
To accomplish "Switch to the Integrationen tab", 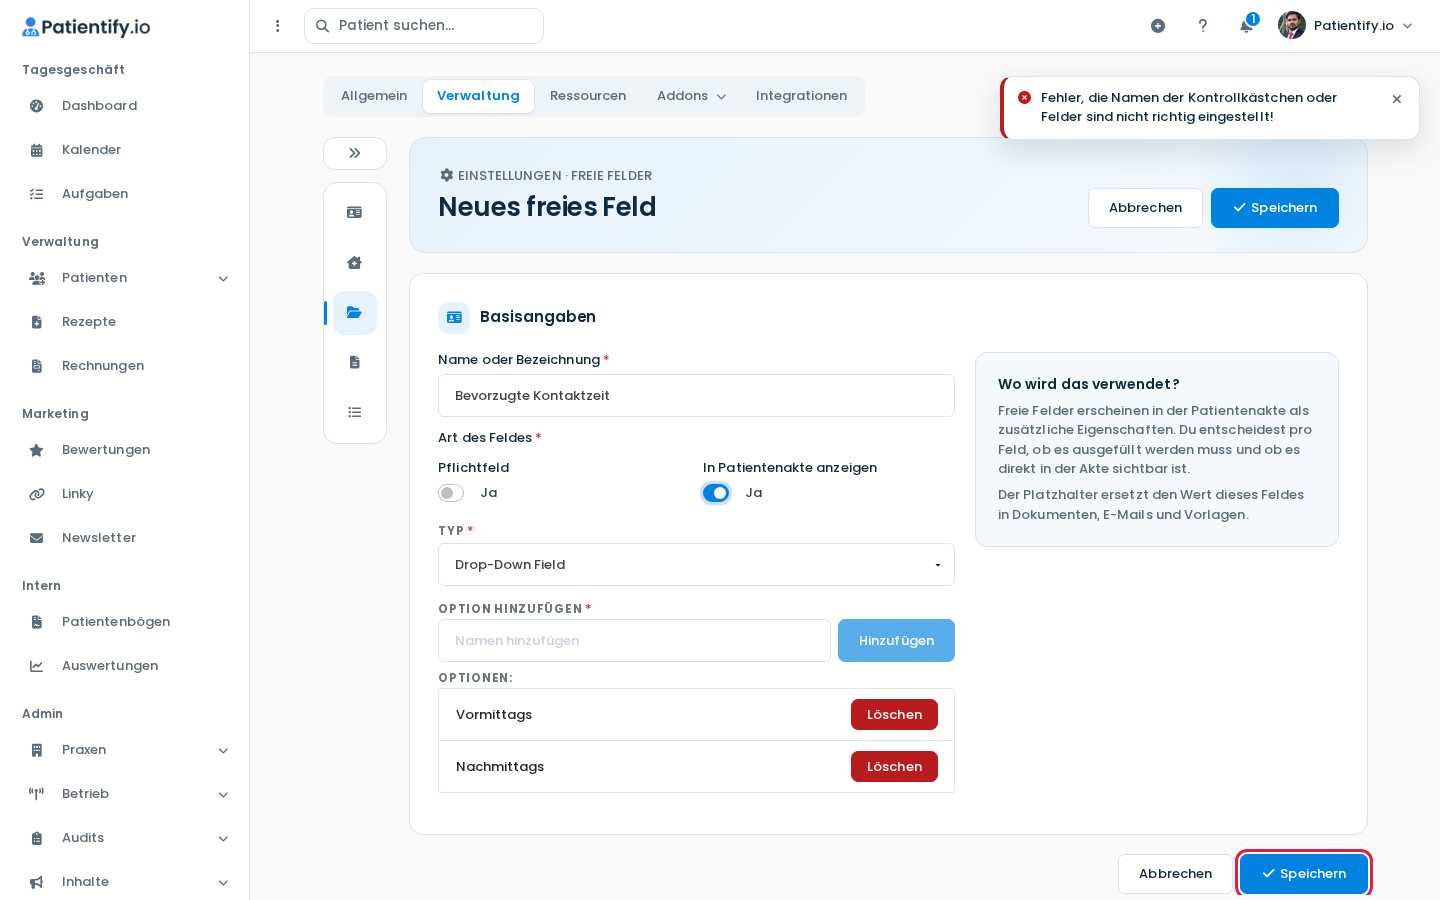I will click(x=801, y=96).
